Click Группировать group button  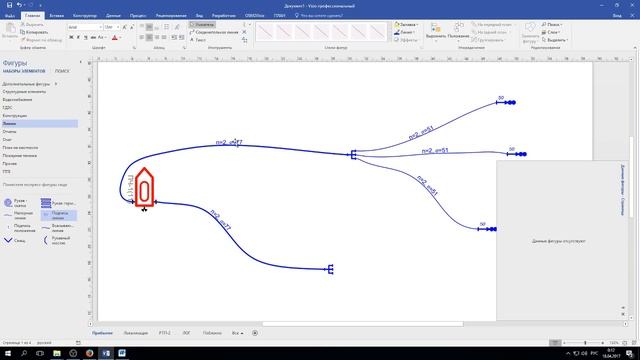(488, 40)
